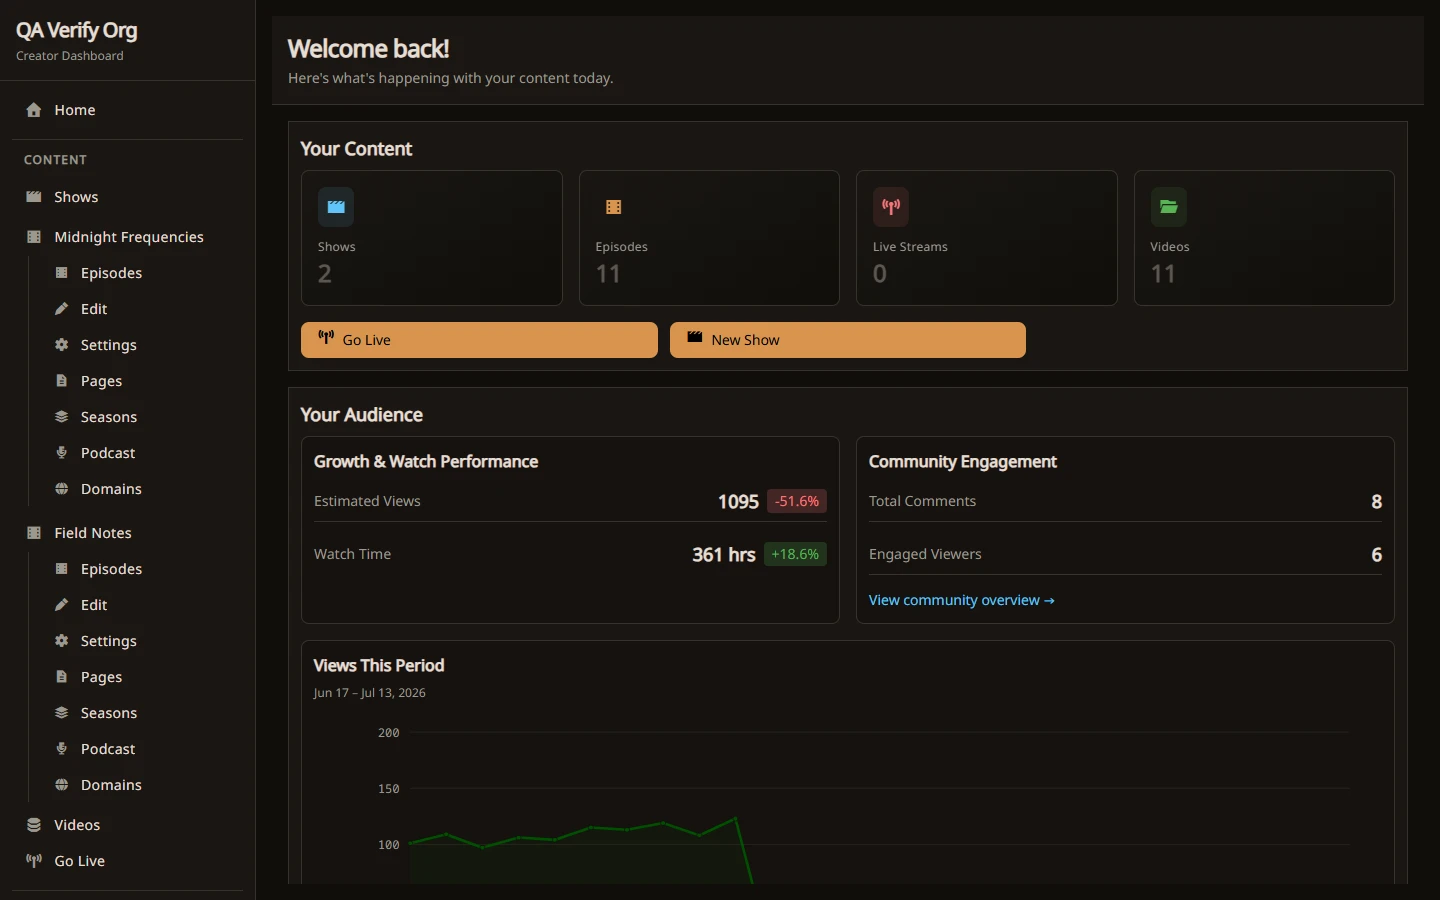Click the Settings gear icon under Midnight Frequencies
This screenshot has height=900, width=1440.
pyautogui.click(x=62, y=345)
